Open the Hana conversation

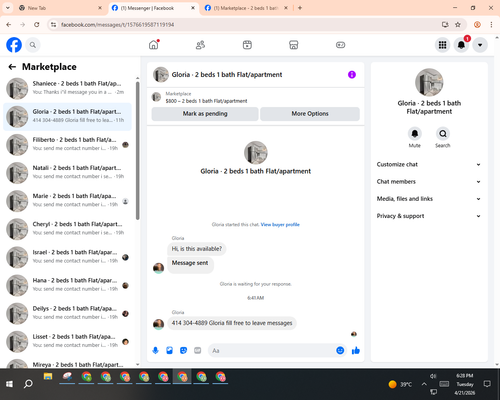coord(67,286)
